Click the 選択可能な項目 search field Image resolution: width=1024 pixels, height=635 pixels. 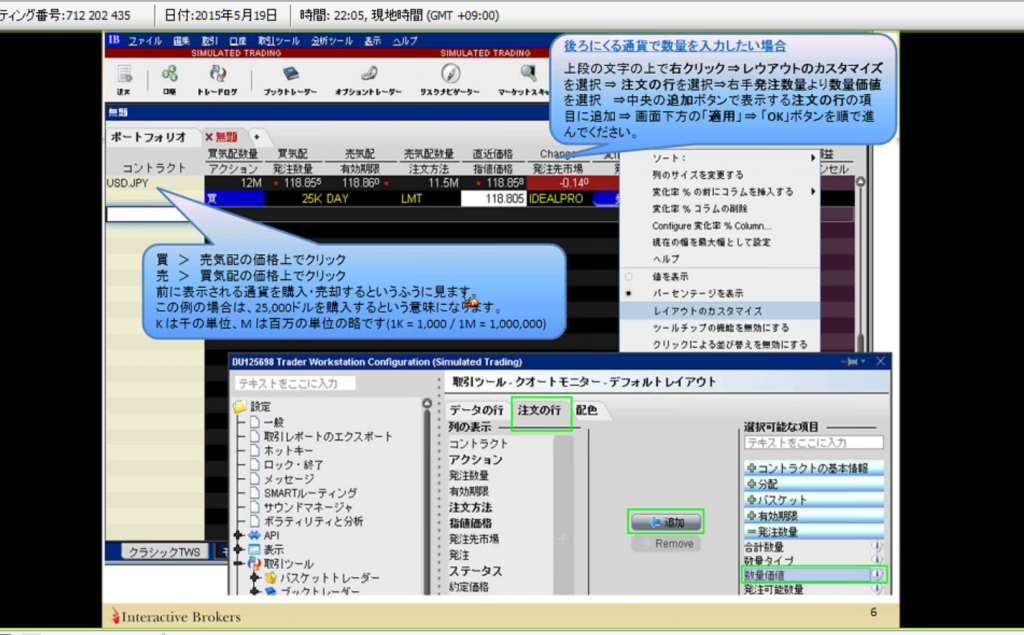pos(814,442)
